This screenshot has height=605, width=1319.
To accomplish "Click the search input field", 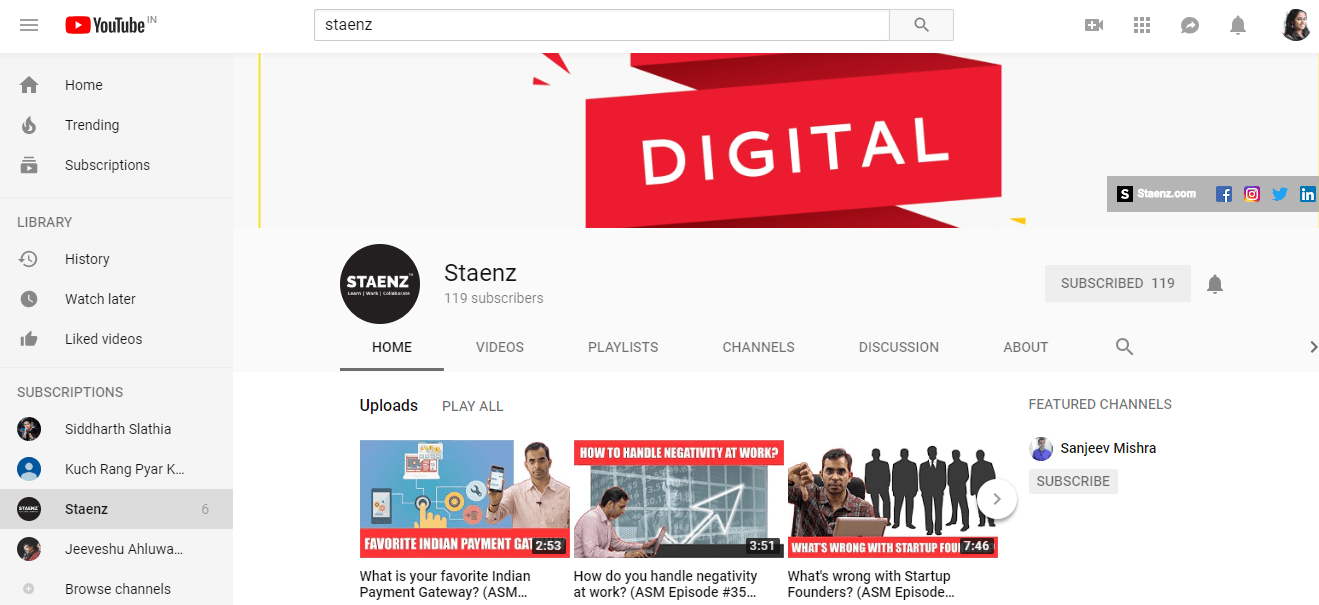I will tap(602, 25).
